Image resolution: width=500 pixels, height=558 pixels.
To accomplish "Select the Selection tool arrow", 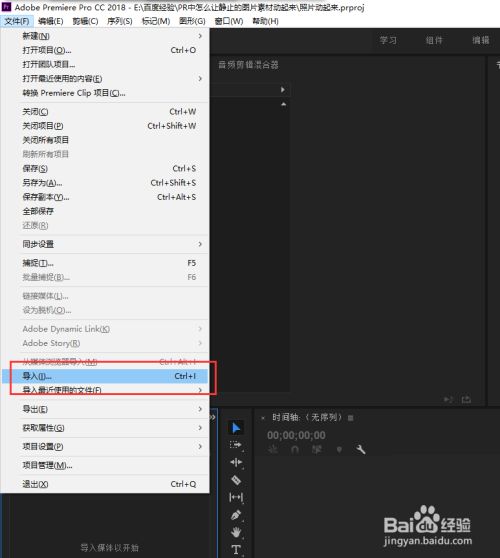I will [x=236, y=428].
